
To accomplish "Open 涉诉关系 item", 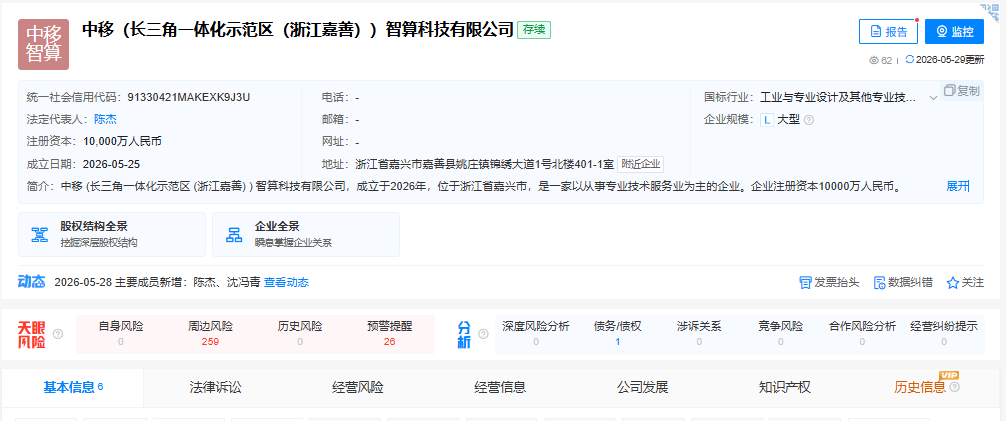I will (x=699, y=334).
